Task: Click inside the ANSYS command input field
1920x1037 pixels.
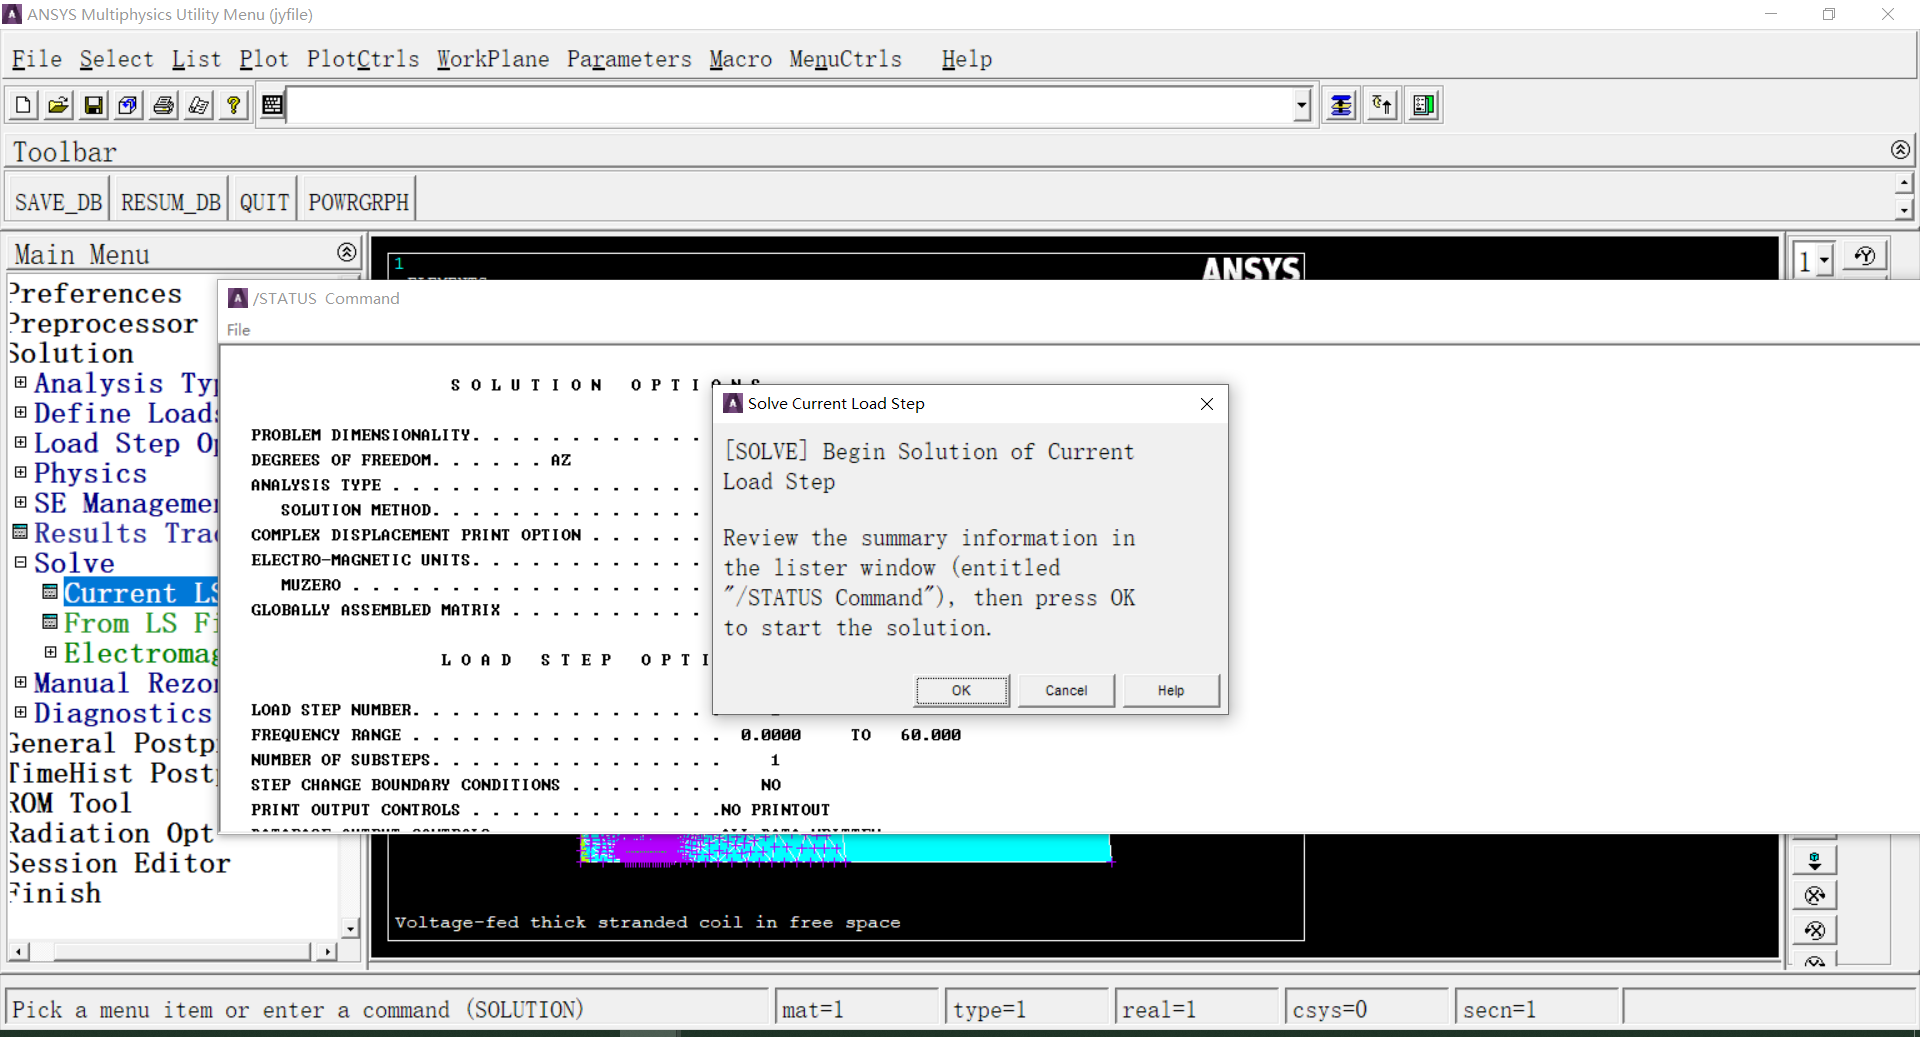Action: click(790, 105)
